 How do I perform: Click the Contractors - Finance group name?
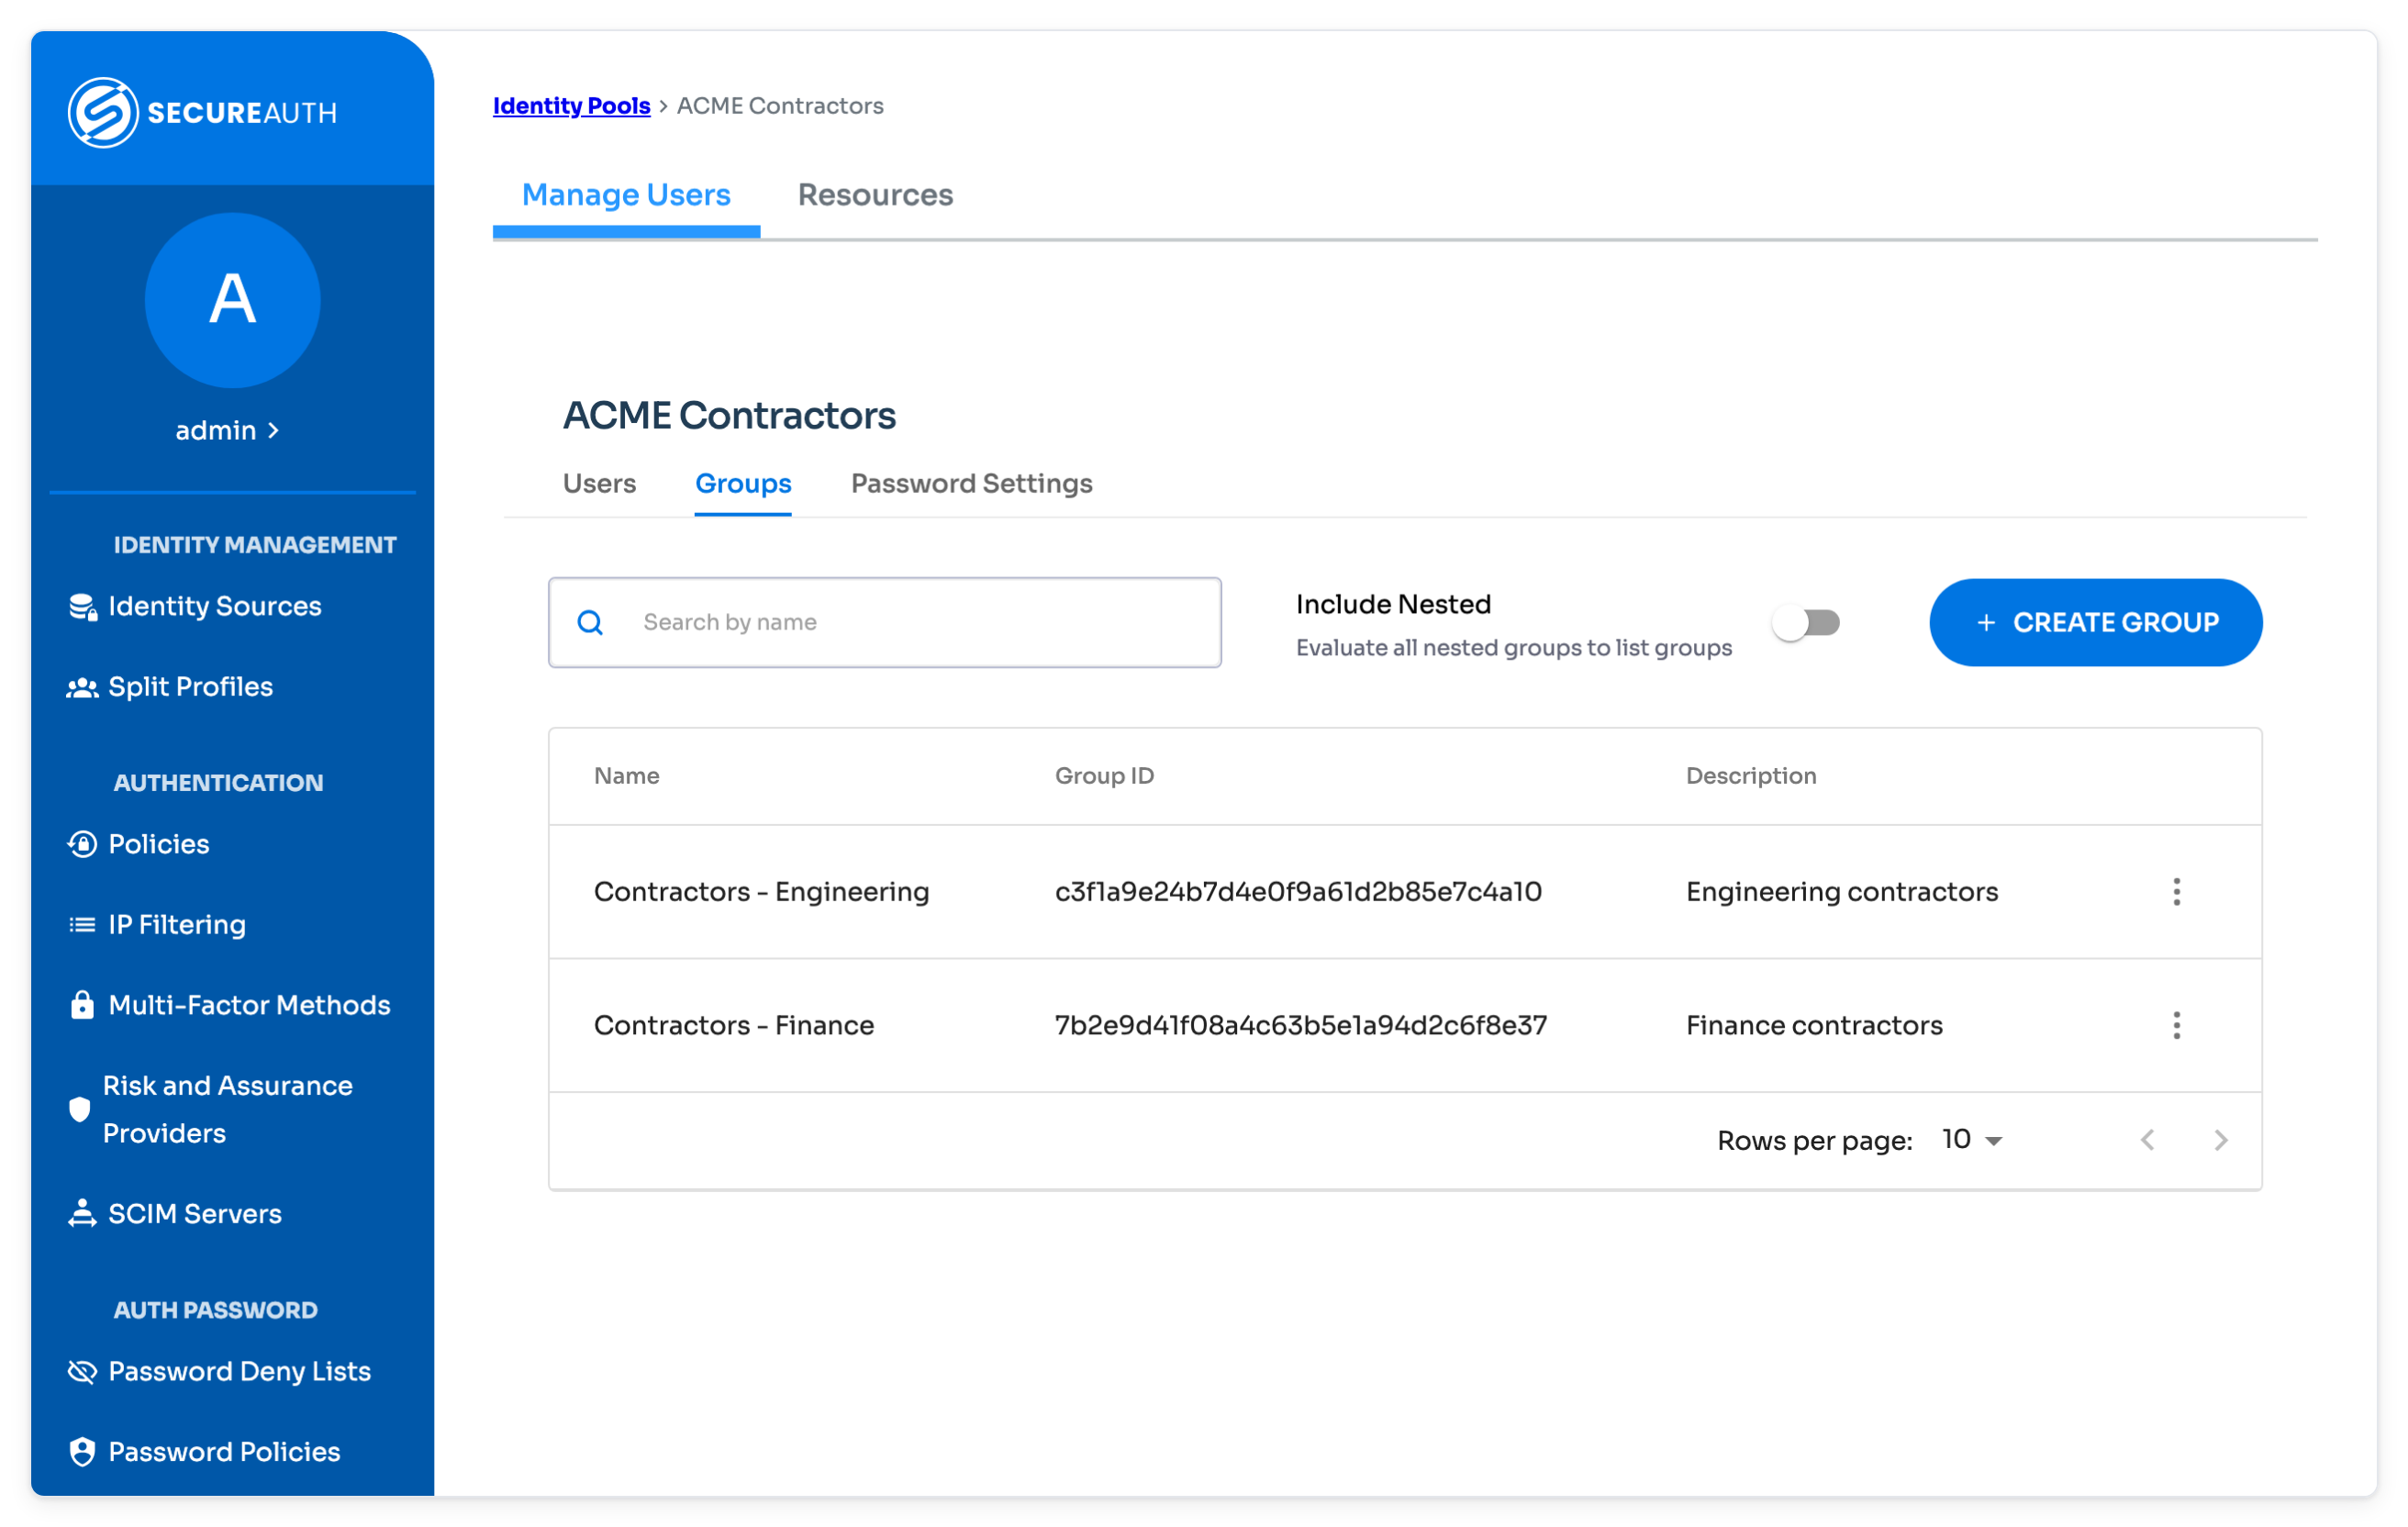point(734,1026)
